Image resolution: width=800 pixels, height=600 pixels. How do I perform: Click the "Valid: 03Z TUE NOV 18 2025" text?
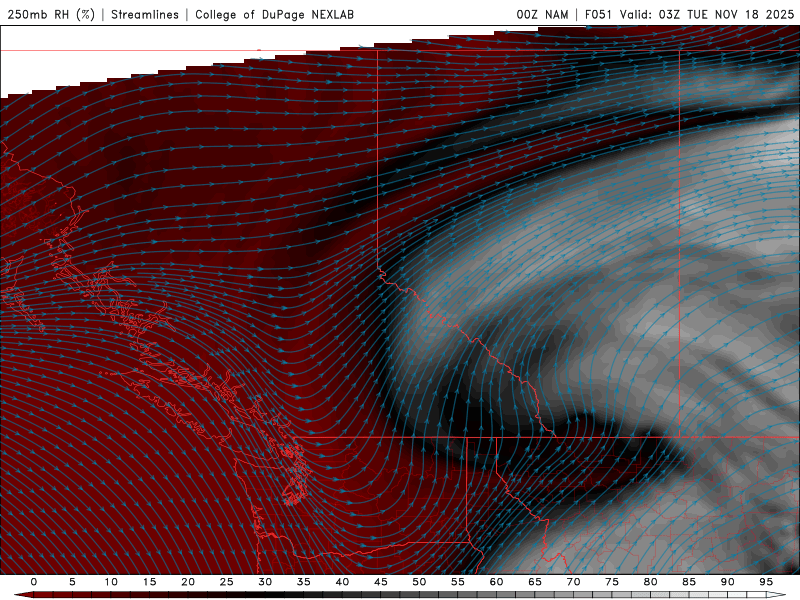(707, 15)
